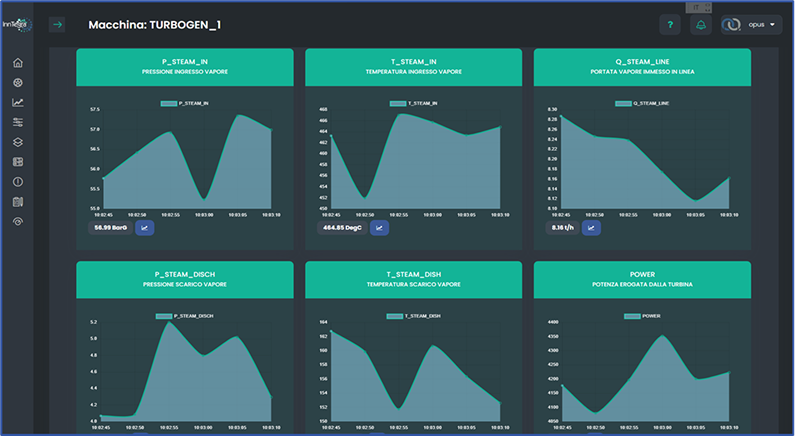Click the eye monitoring sidebar icon
This screenshot has width=795, height=436.
click(18, 222)
